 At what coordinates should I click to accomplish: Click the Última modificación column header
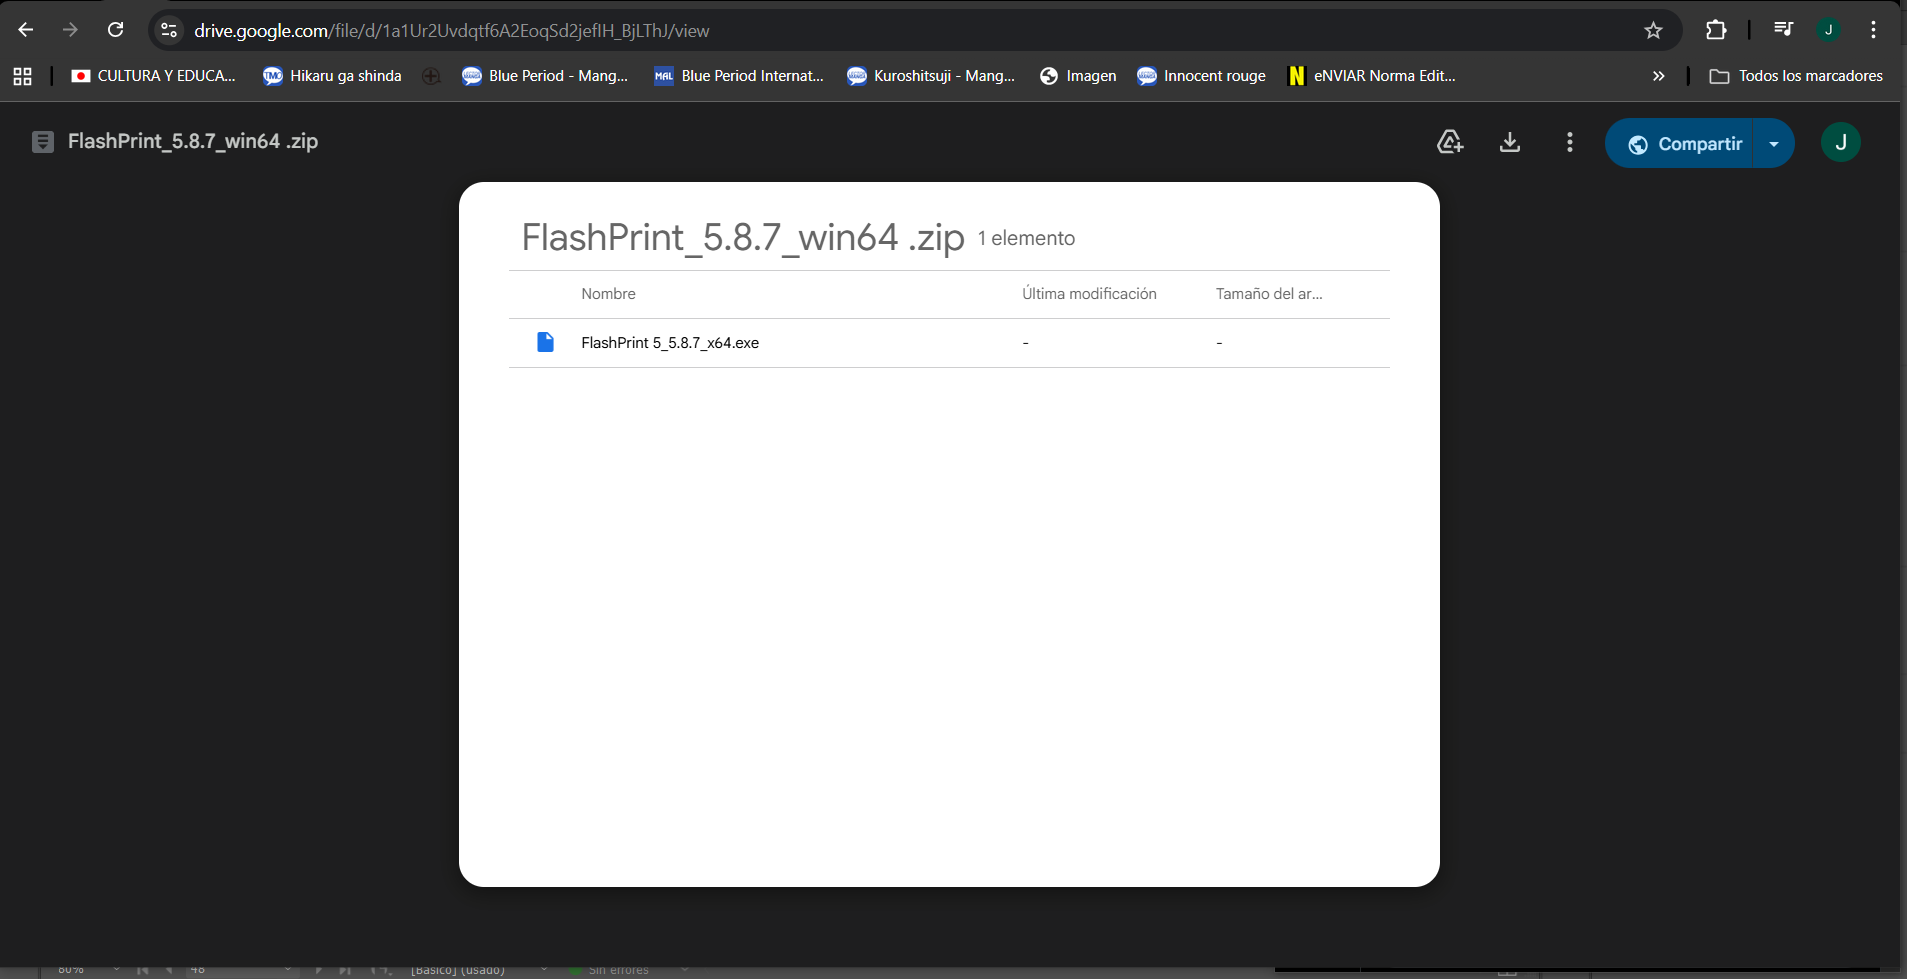[x=1089, y=294]
